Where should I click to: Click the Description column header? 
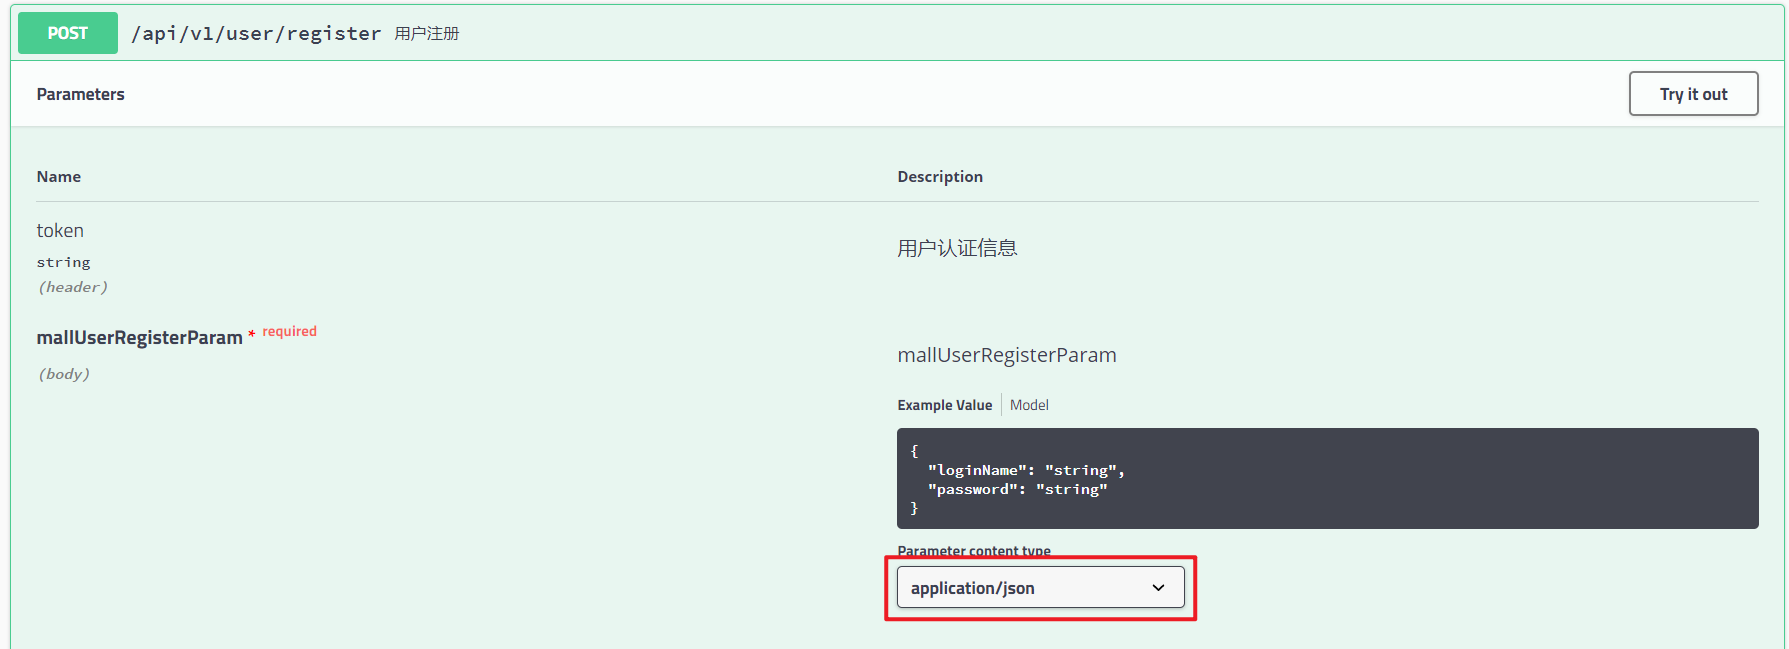click(940, 177)
